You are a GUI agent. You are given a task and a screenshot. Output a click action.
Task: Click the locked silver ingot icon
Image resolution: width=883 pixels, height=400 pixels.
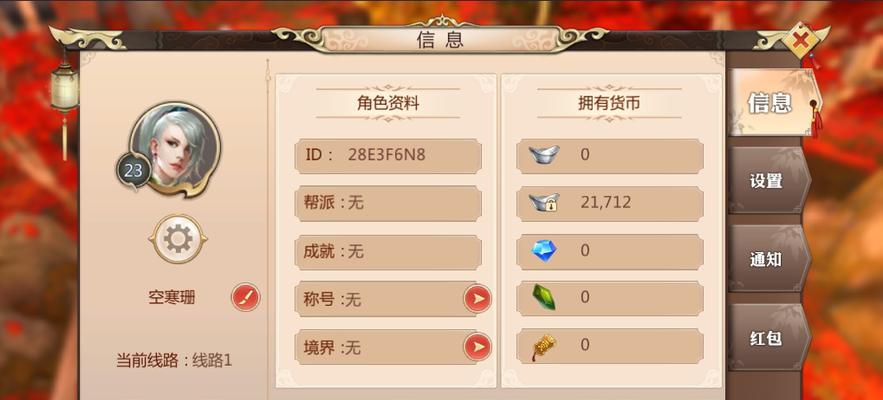tap(544, 202)
